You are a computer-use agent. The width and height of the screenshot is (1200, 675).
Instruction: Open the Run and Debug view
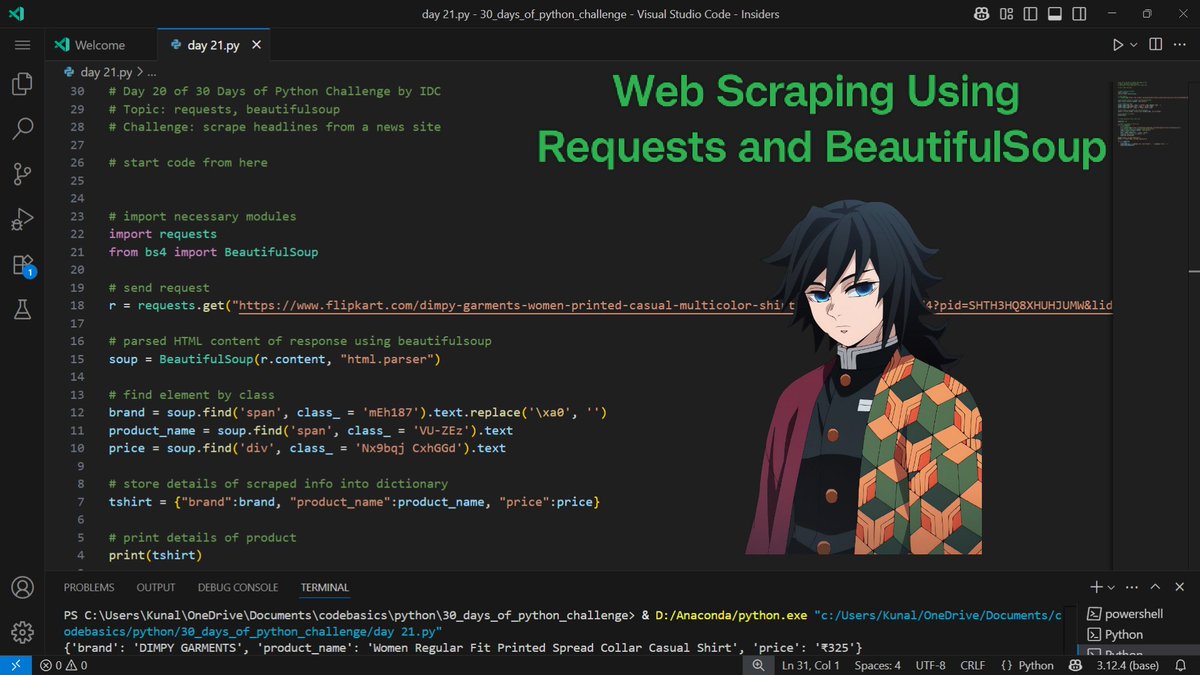tap(22, 219)
